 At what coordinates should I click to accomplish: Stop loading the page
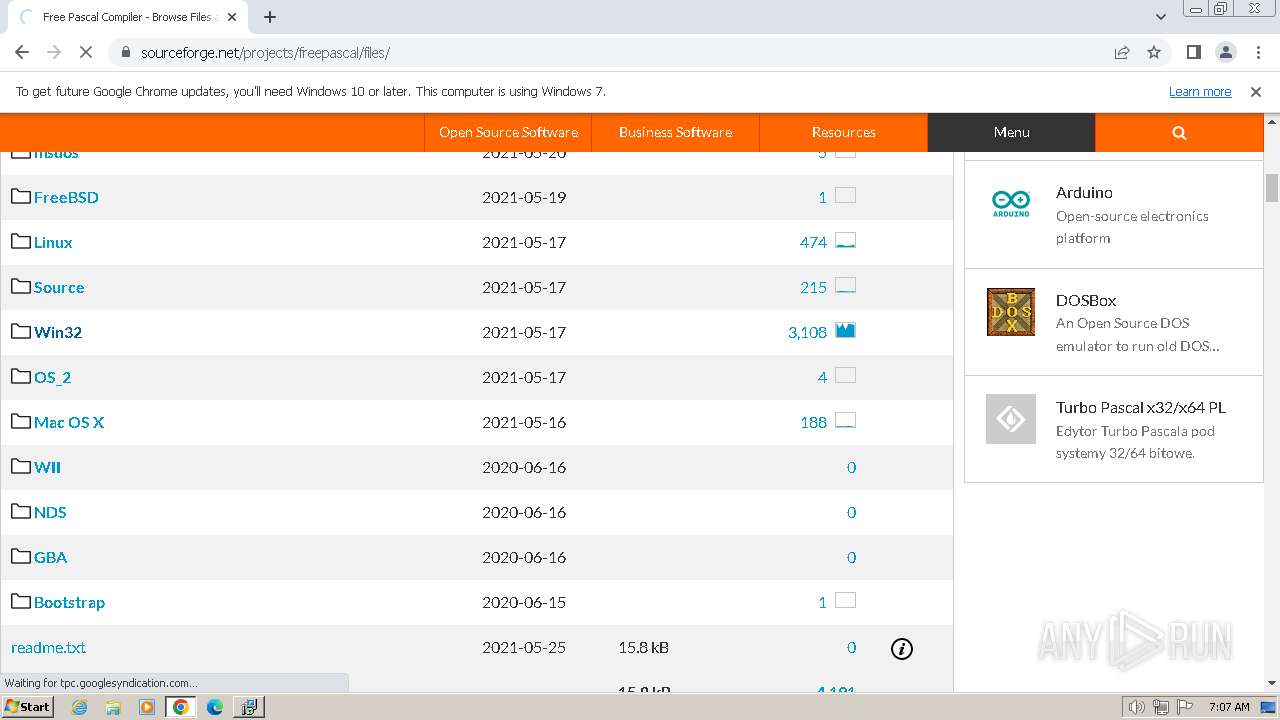point(86,52)
